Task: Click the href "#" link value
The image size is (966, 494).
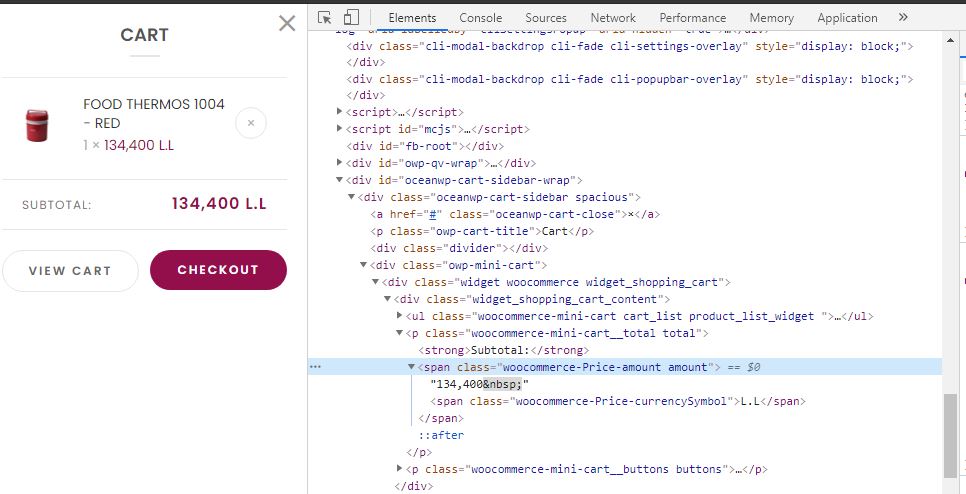Action: [x=432, y=214]
